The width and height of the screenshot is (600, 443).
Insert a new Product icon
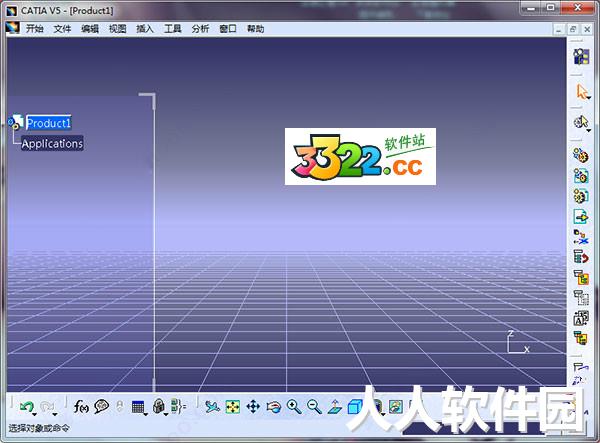click(581, 176)
